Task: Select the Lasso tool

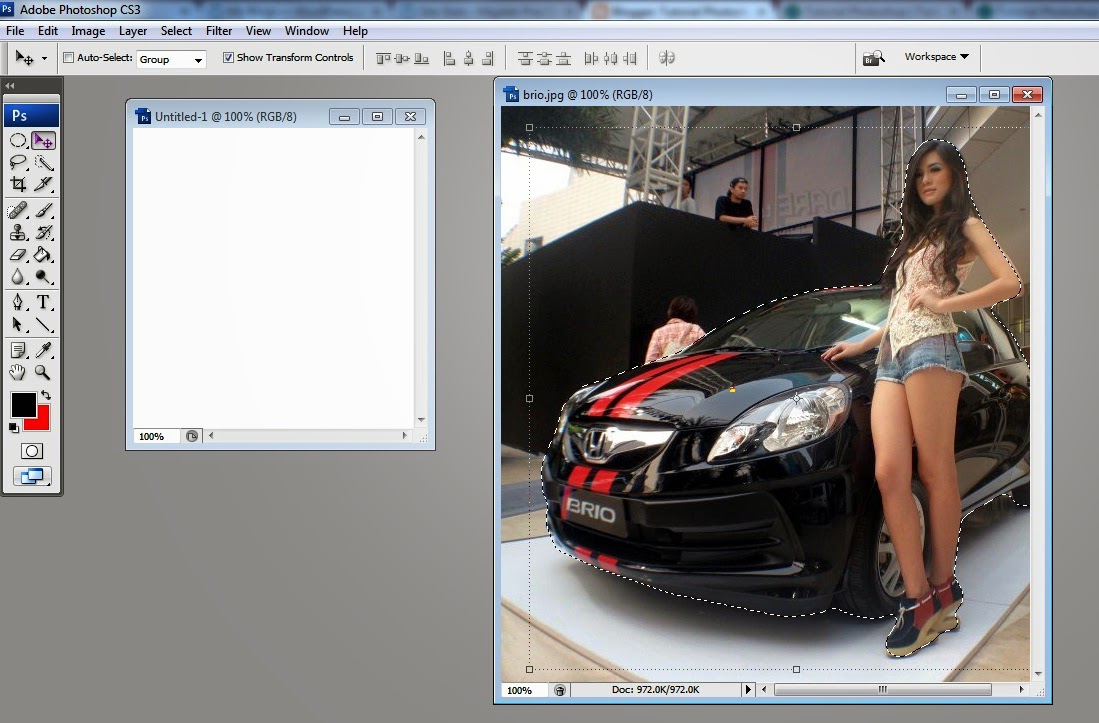Action: pos(18,163)
